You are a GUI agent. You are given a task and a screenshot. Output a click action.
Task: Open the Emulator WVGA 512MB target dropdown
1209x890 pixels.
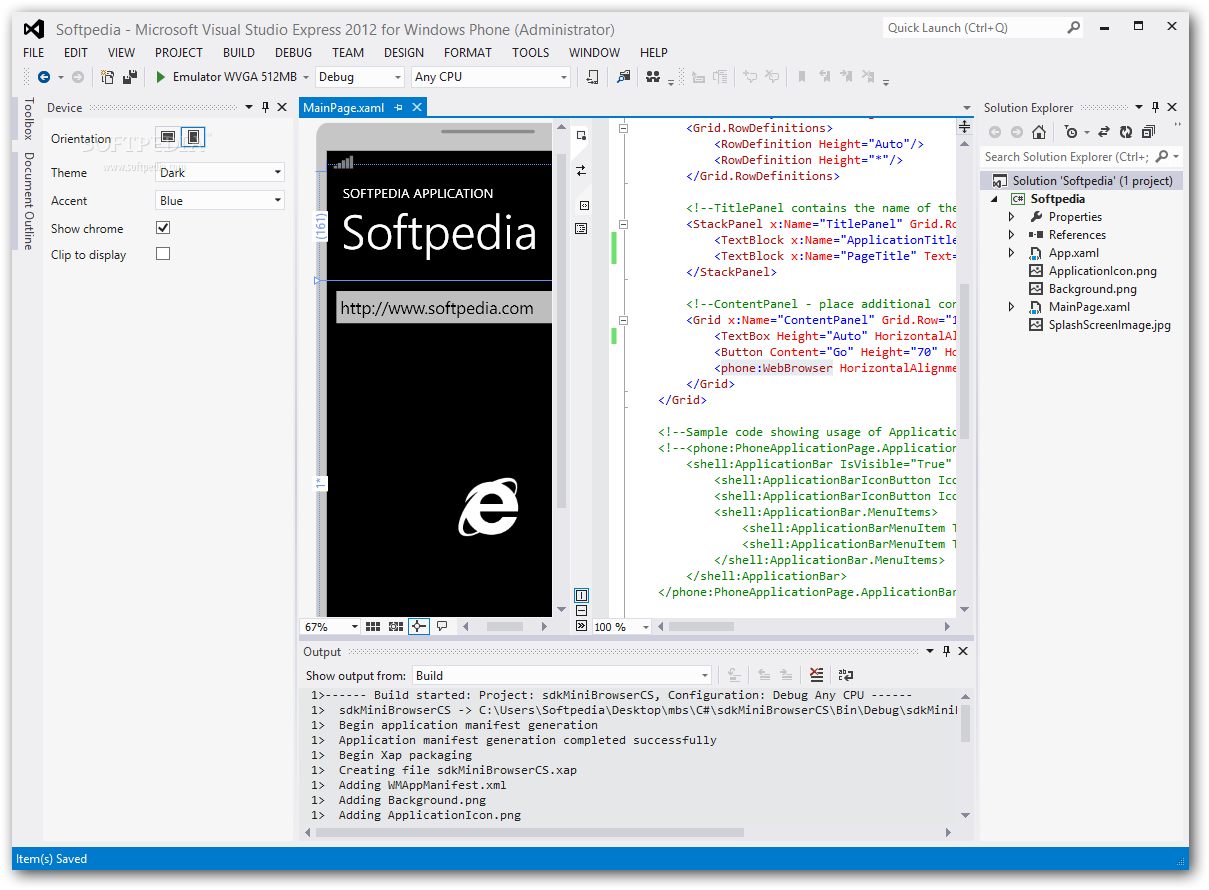tap(304, 77)
